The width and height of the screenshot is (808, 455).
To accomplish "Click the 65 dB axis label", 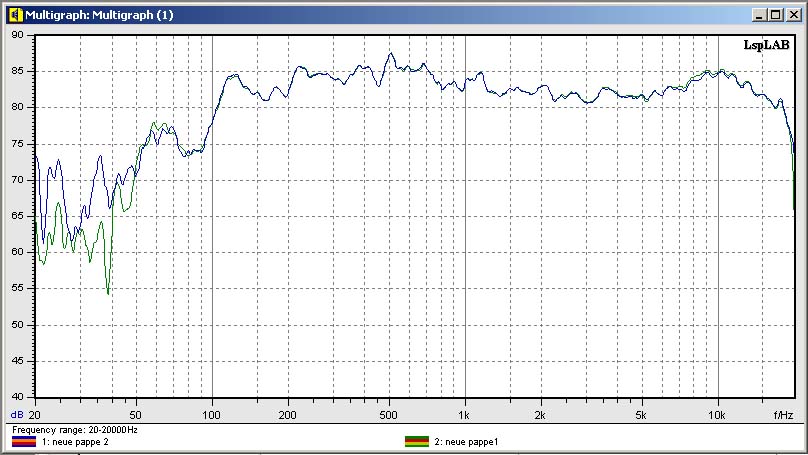I will point(18,215).
